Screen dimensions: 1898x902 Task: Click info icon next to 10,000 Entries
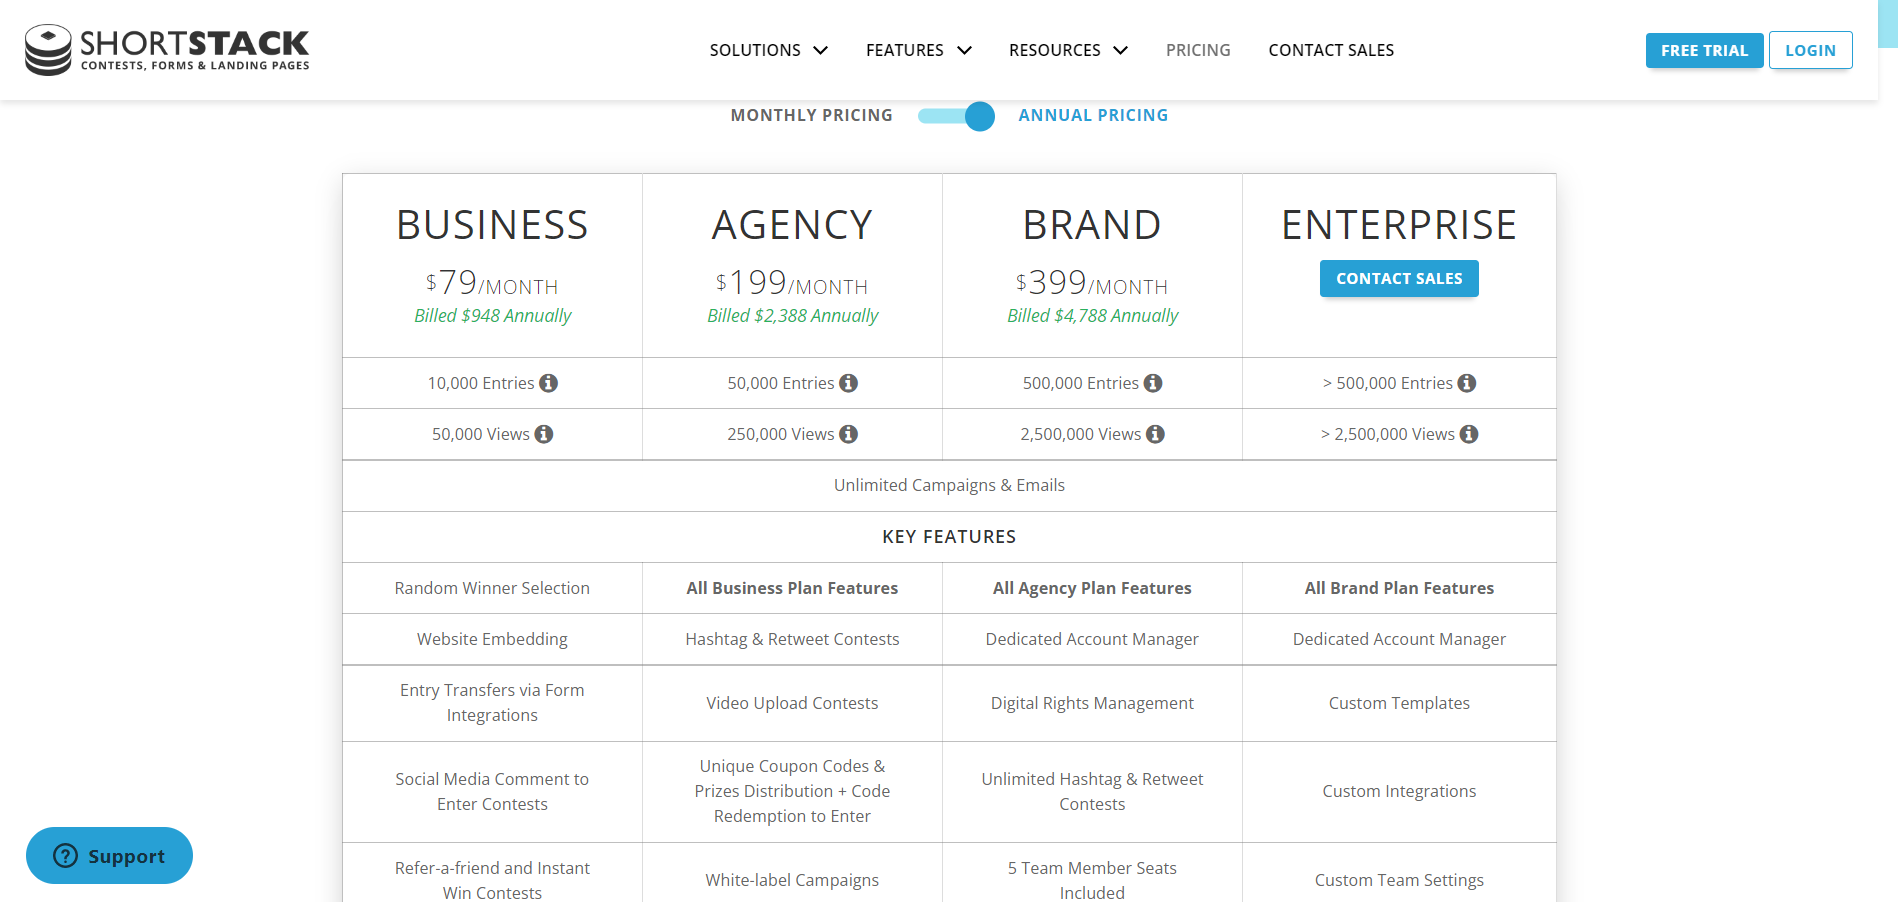[549, 383]
